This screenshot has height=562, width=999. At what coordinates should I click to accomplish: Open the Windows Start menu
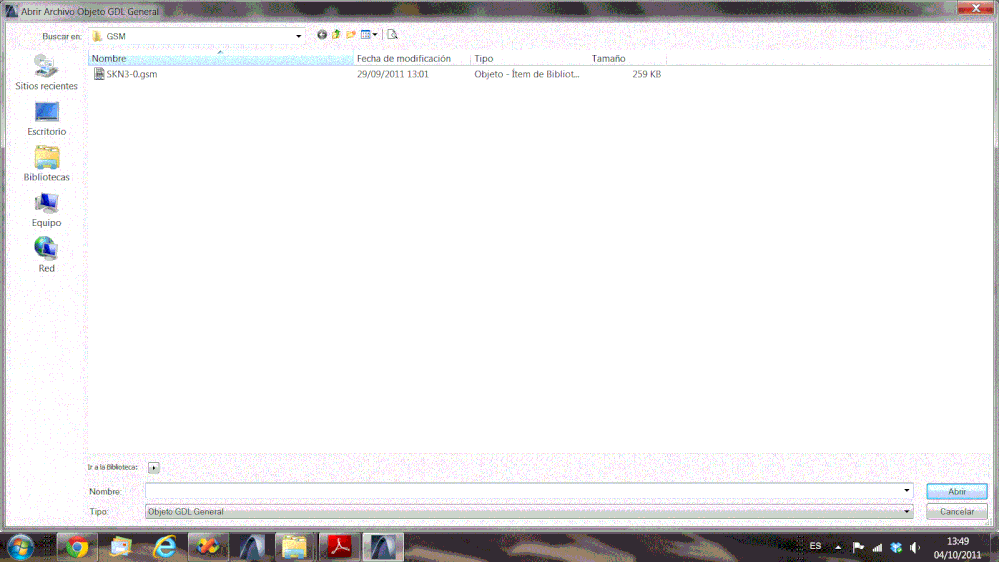click(20, 547)
